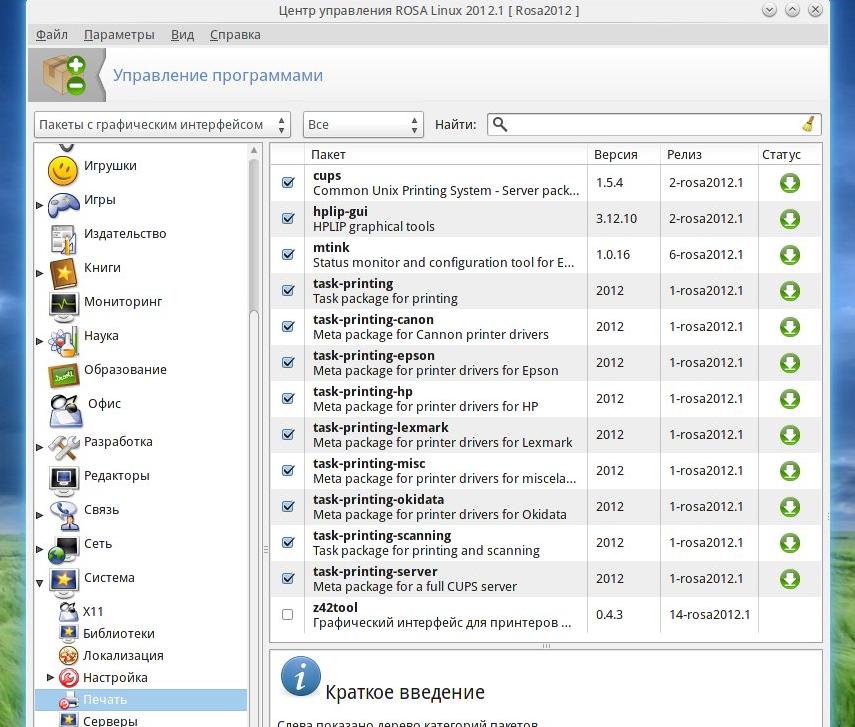This screenshot has width=855, height=727.
Task: Click the install status icon for cups
Action: click(x=789, y=183)
